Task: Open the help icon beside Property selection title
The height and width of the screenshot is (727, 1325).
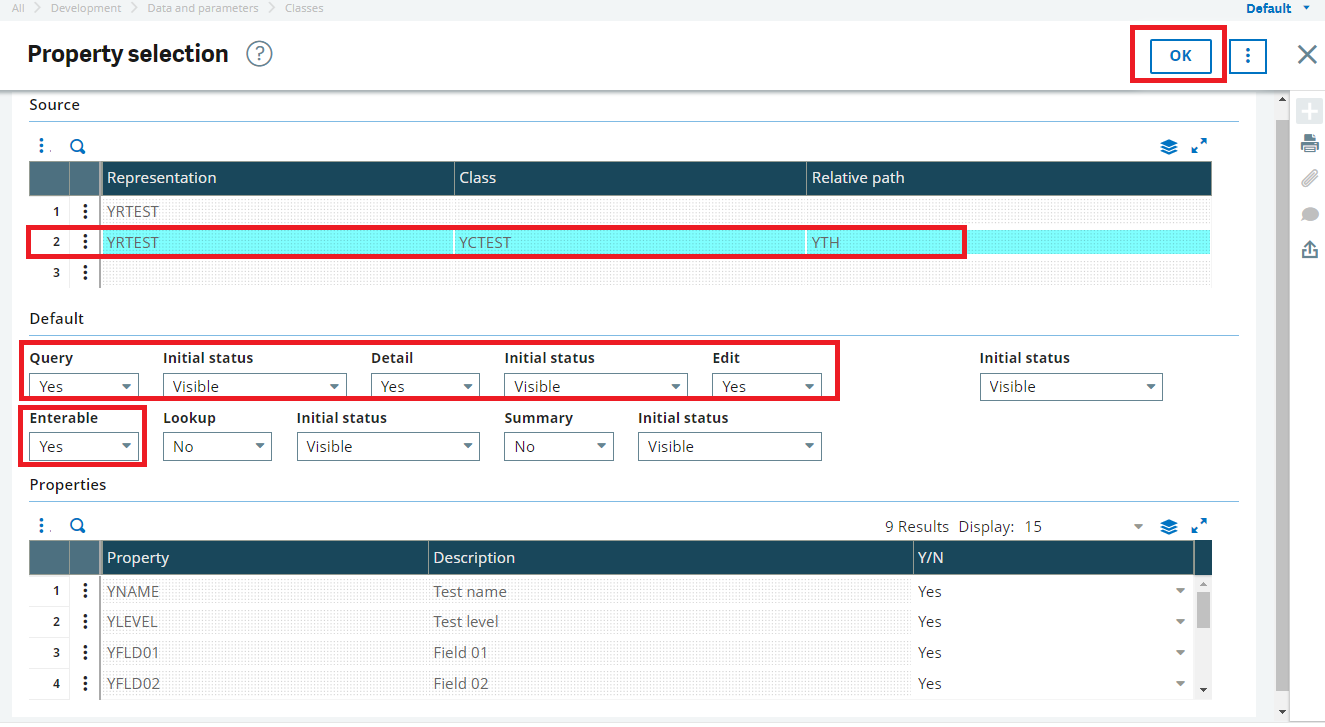Action: [x=259, y=54]
